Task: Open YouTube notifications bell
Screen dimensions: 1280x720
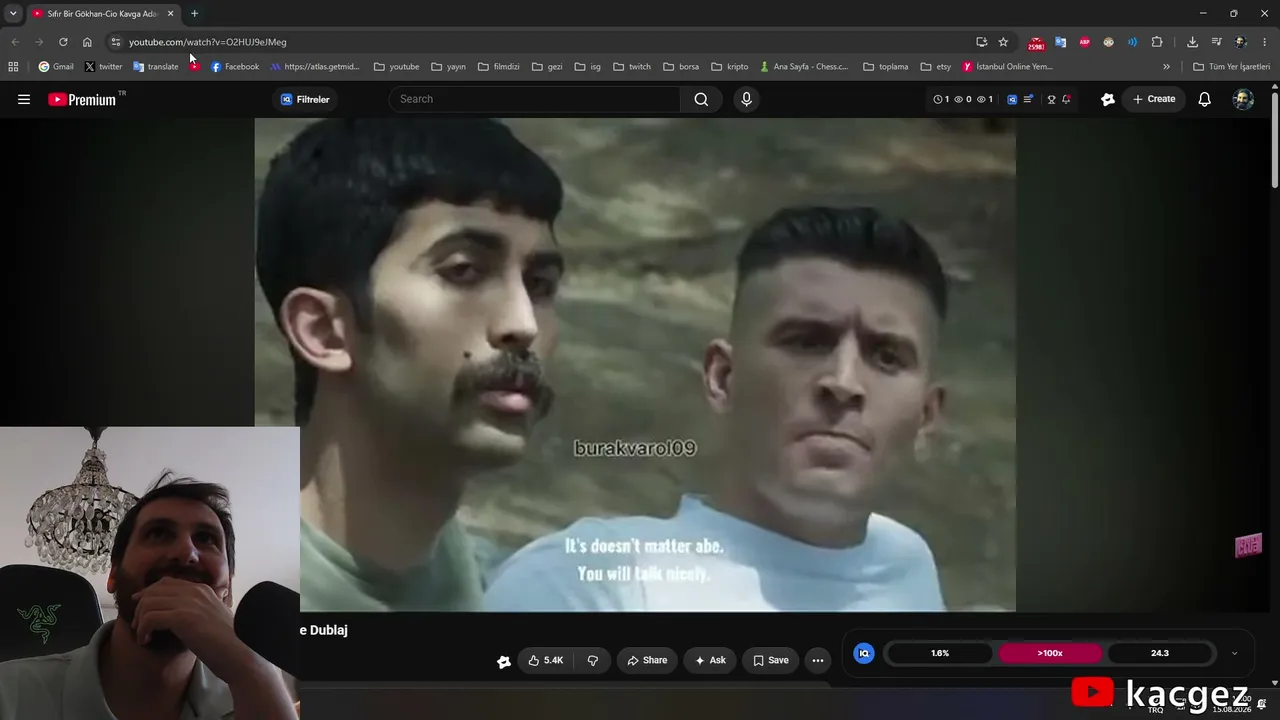Action: (x=1205, y=99)
